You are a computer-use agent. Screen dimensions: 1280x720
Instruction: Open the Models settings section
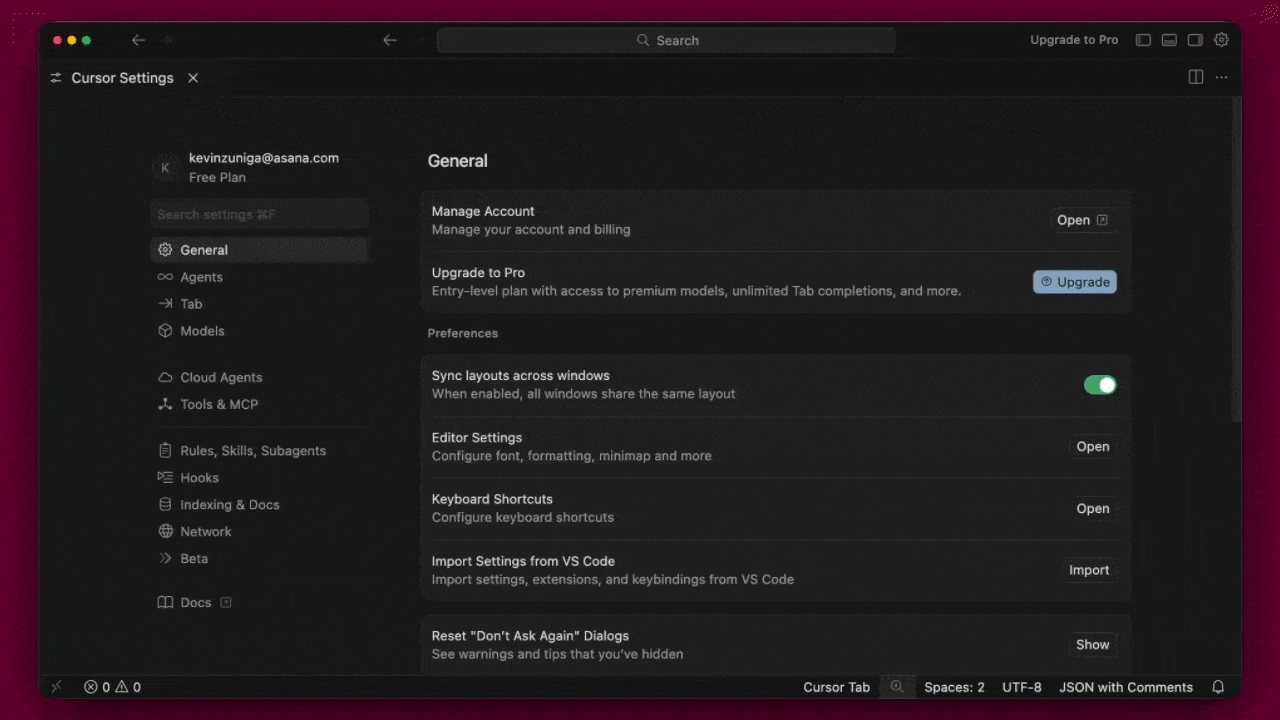pyautogui.click(x=260, y=331)
